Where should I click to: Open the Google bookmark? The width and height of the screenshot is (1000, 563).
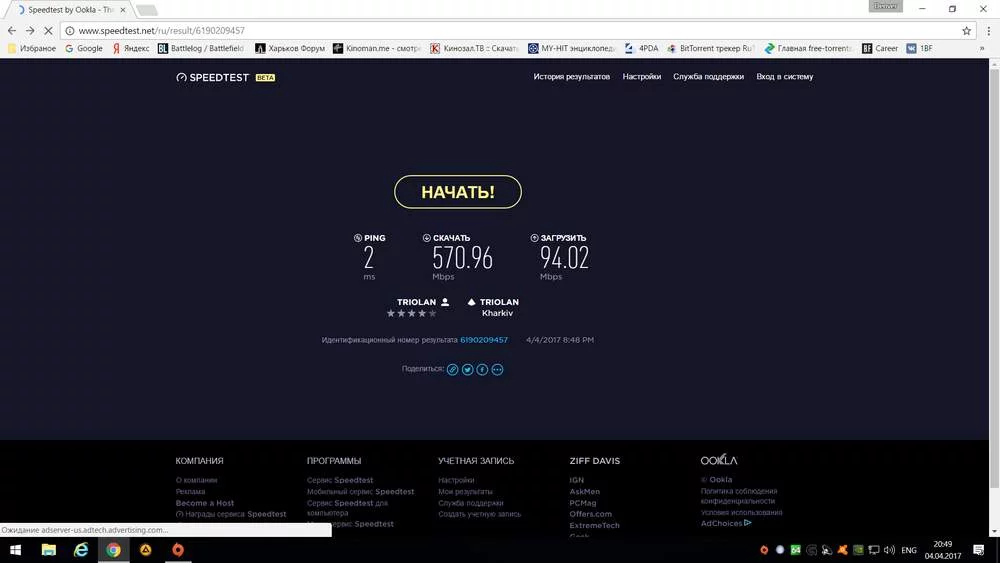click(x=84, y=48)
